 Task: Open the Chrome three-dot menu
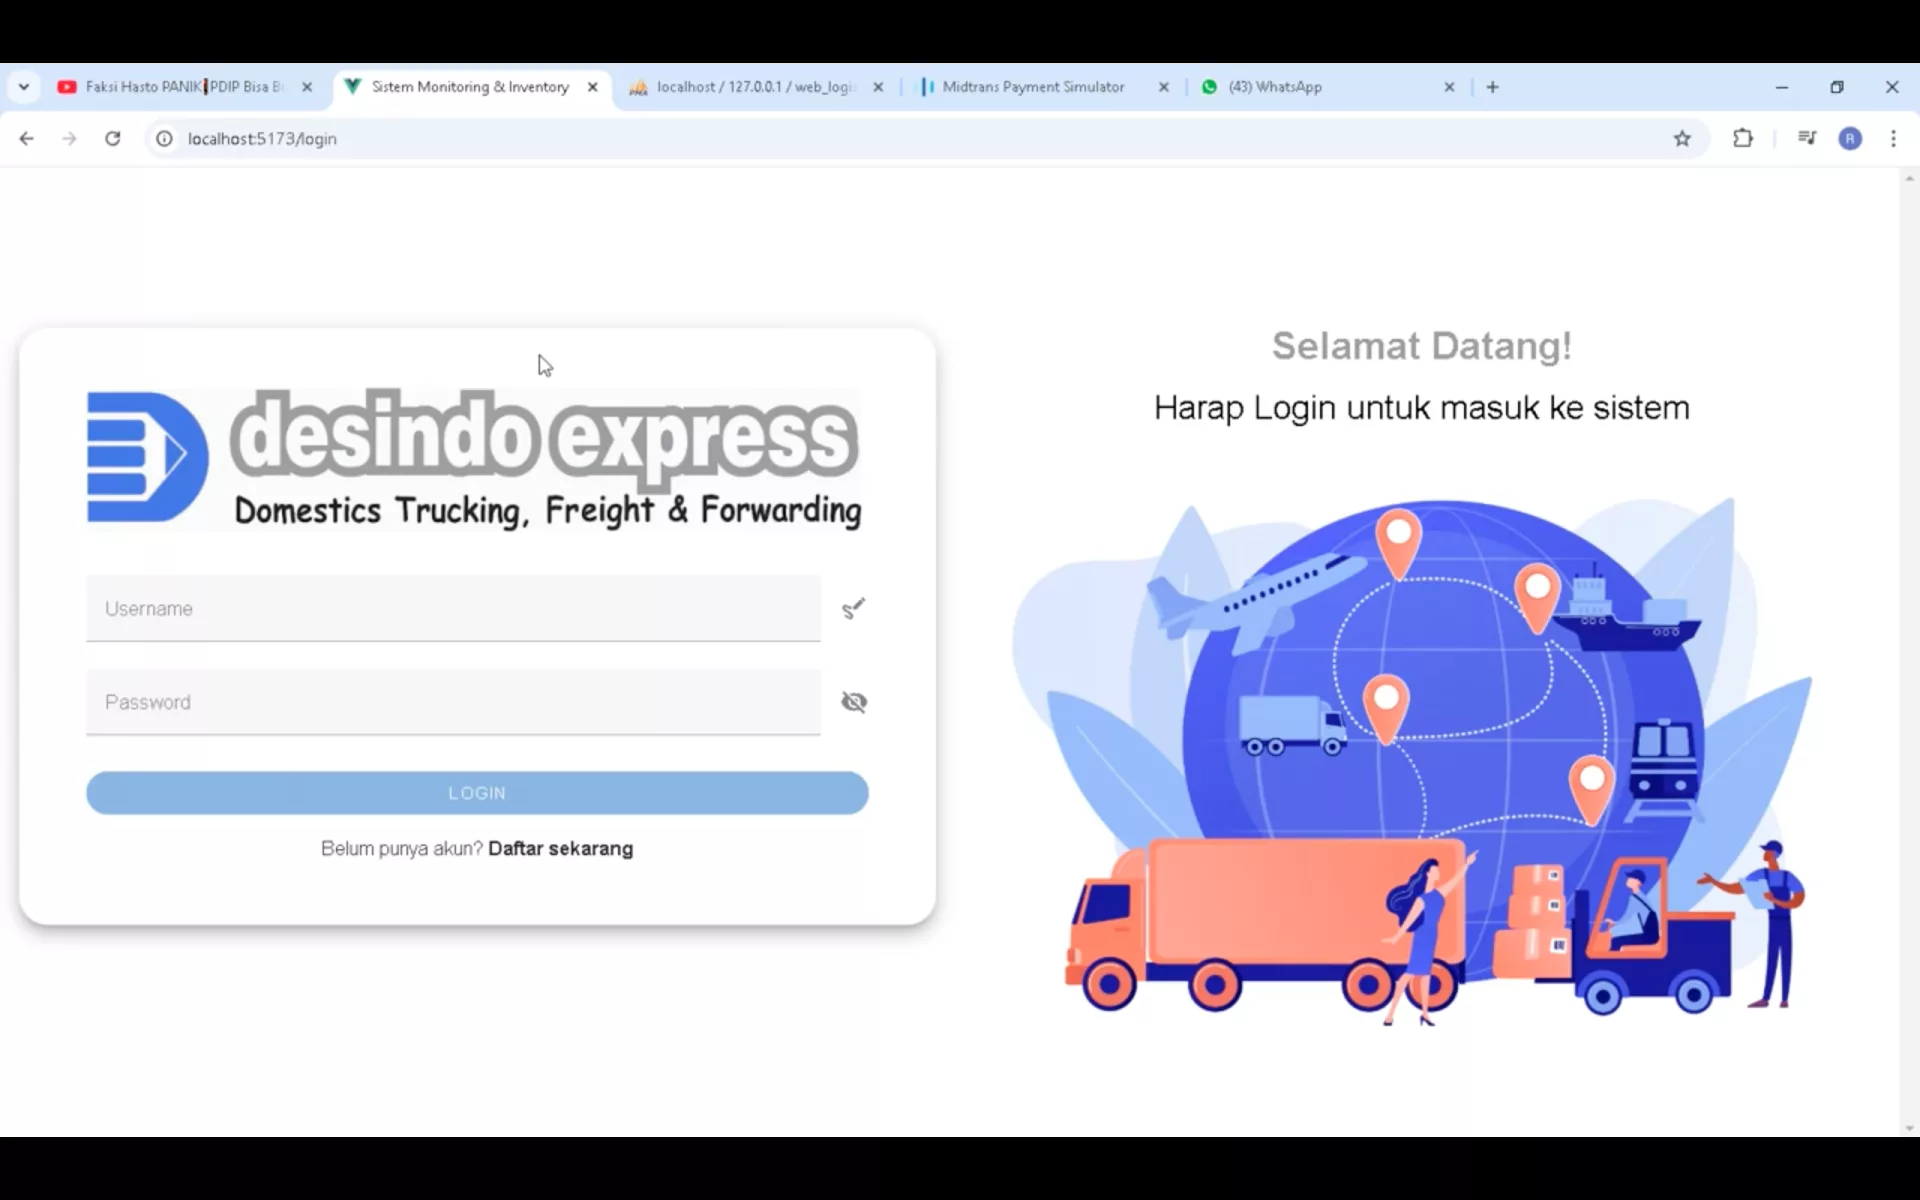click(x=1893, y=139)
